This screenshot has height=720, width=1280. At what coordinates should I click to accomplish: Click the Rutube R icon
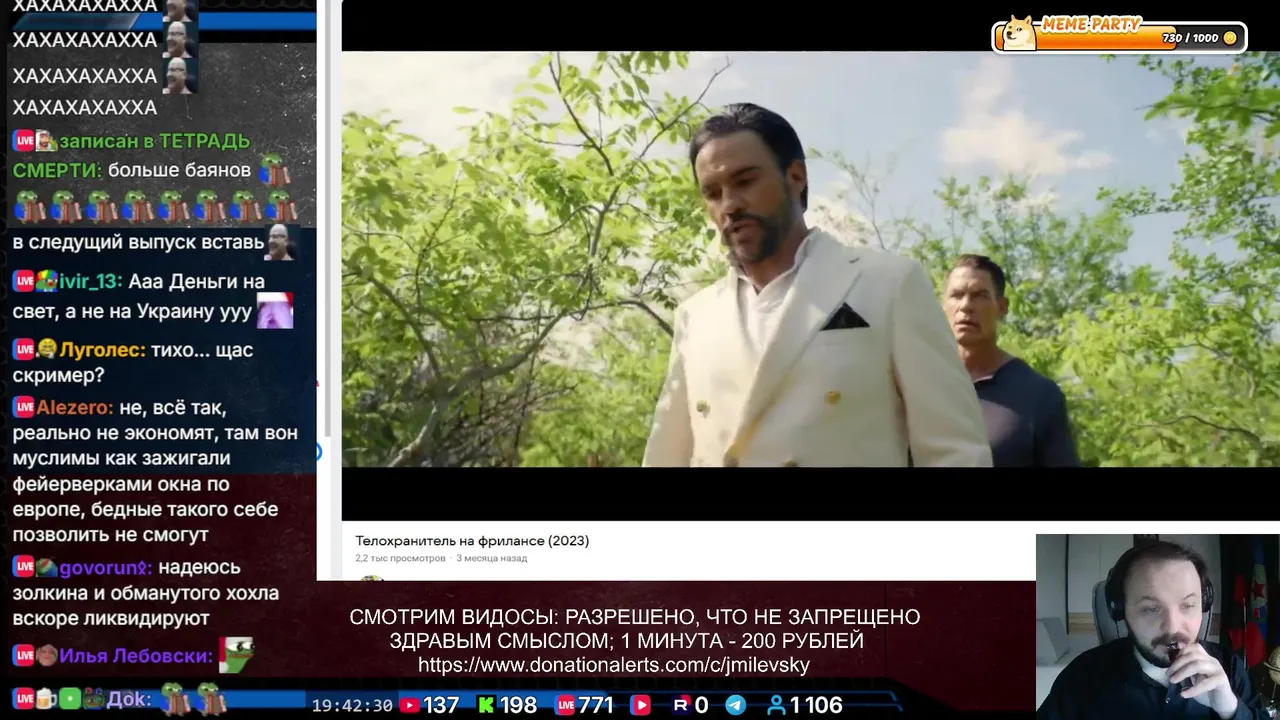(x=681, y=705)
